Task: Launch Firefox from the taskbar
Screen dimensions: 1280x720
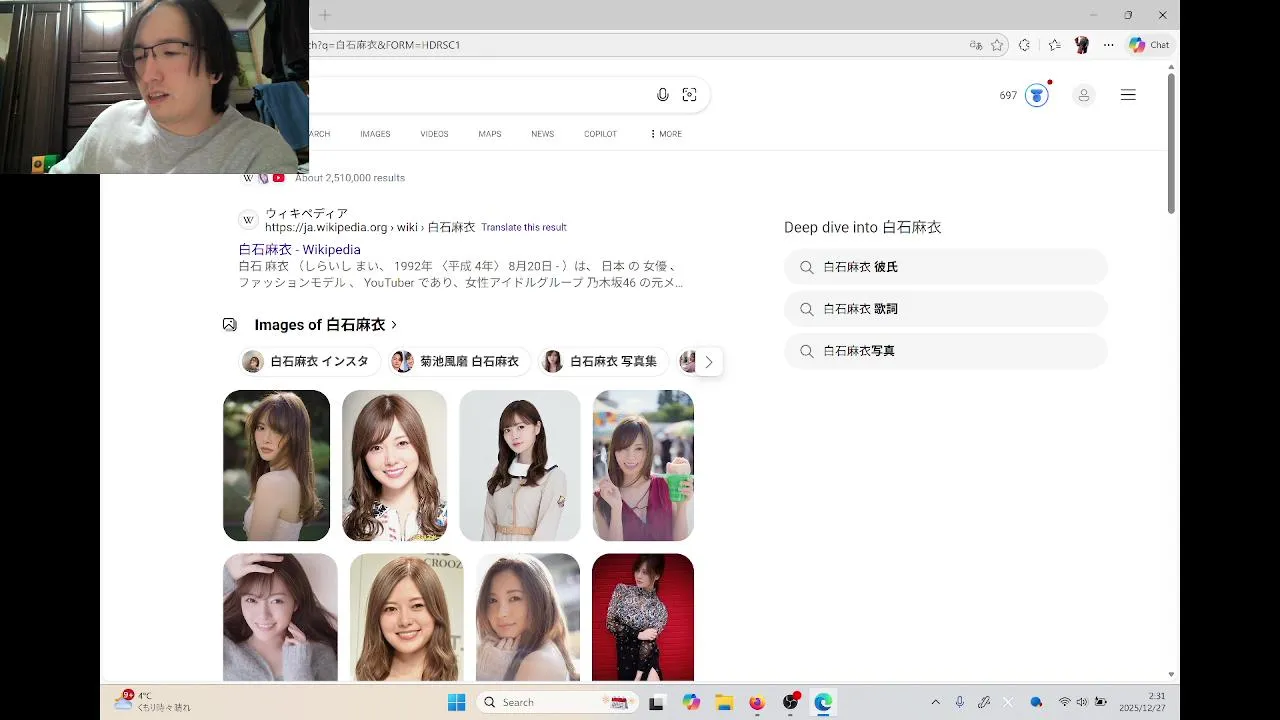Action: [x=757, y=702]
